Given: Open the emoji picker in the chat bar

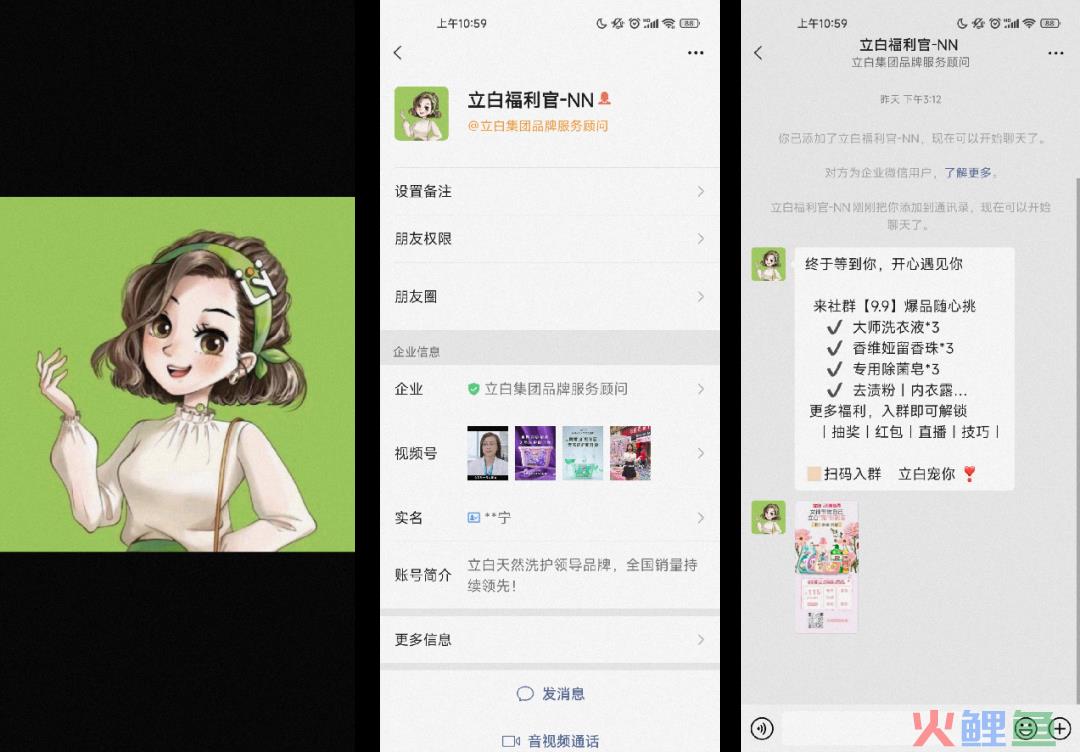Looking at the screenshot, I should 1026,728.
